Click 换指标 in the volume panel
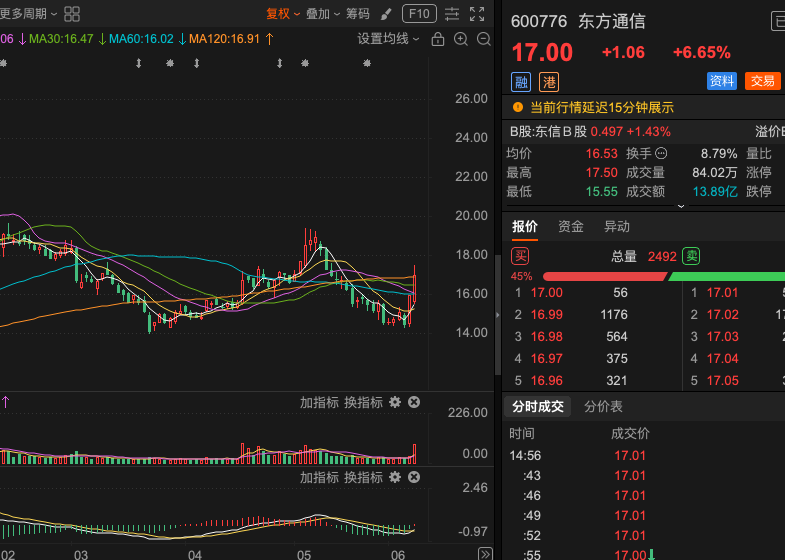 tap(363, 402)
